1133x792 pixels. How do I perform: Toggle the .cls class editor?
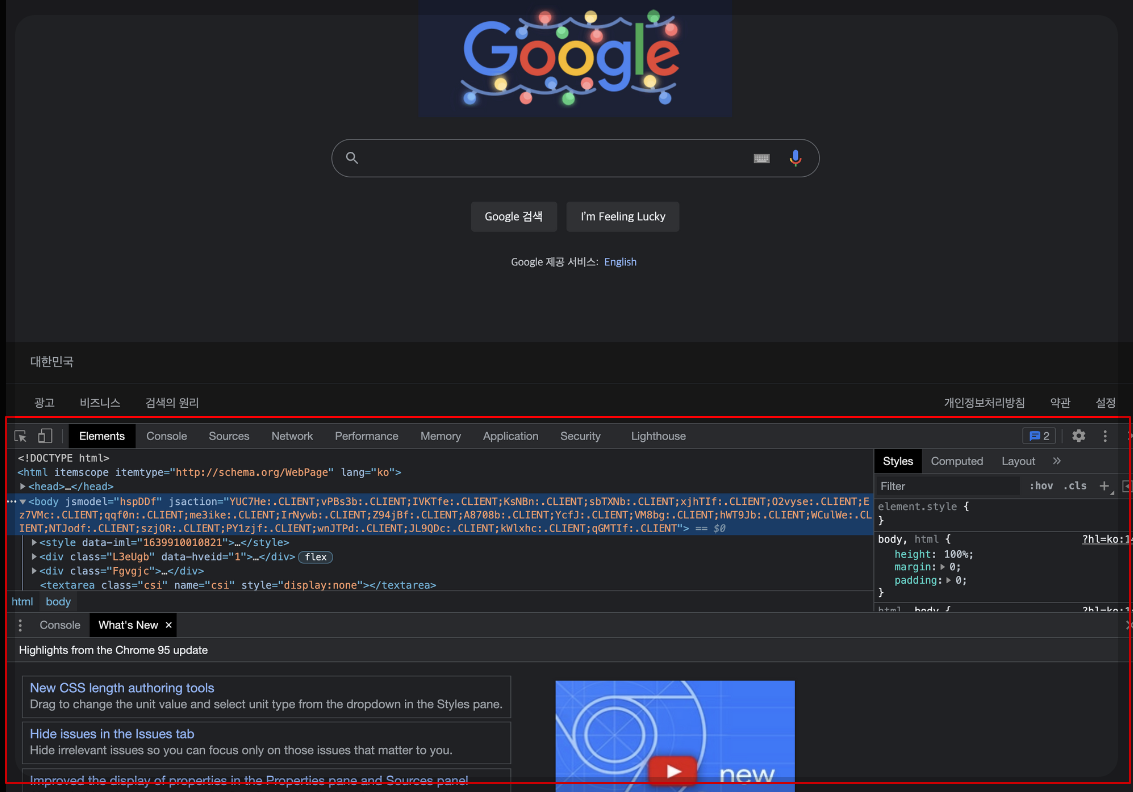coord(1074,486)
